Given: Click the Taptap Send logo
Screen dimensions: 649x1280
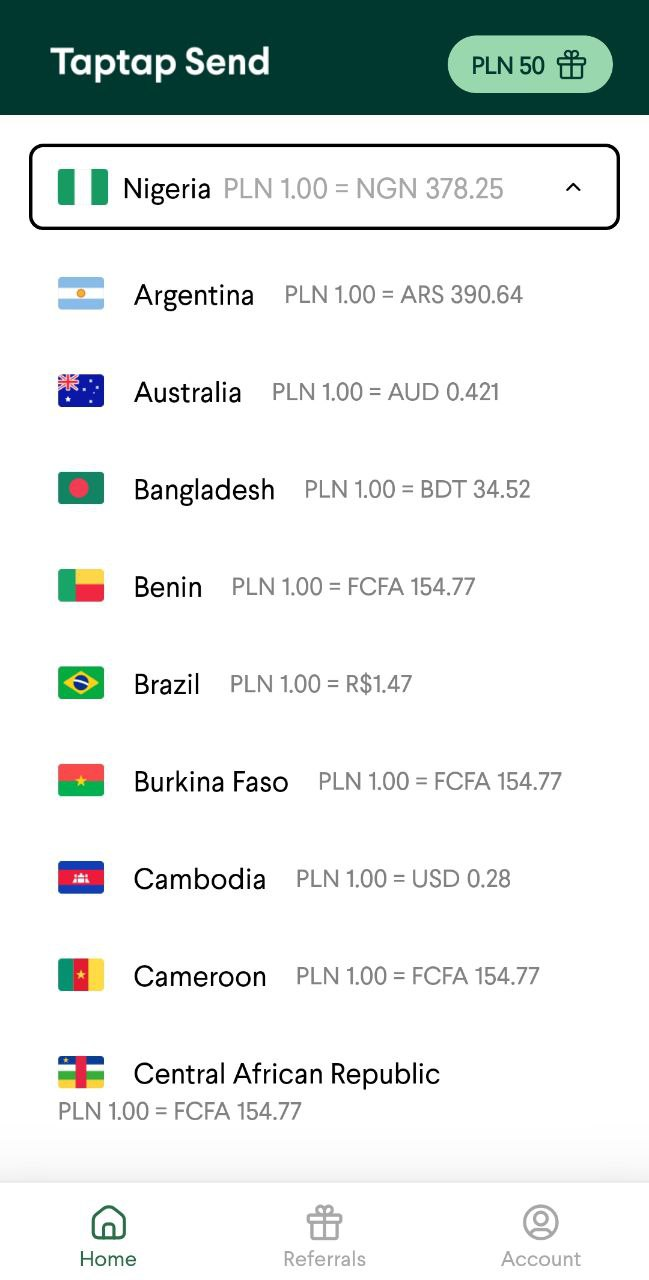Looking at the screenshot, I should [x=160, y=63].
